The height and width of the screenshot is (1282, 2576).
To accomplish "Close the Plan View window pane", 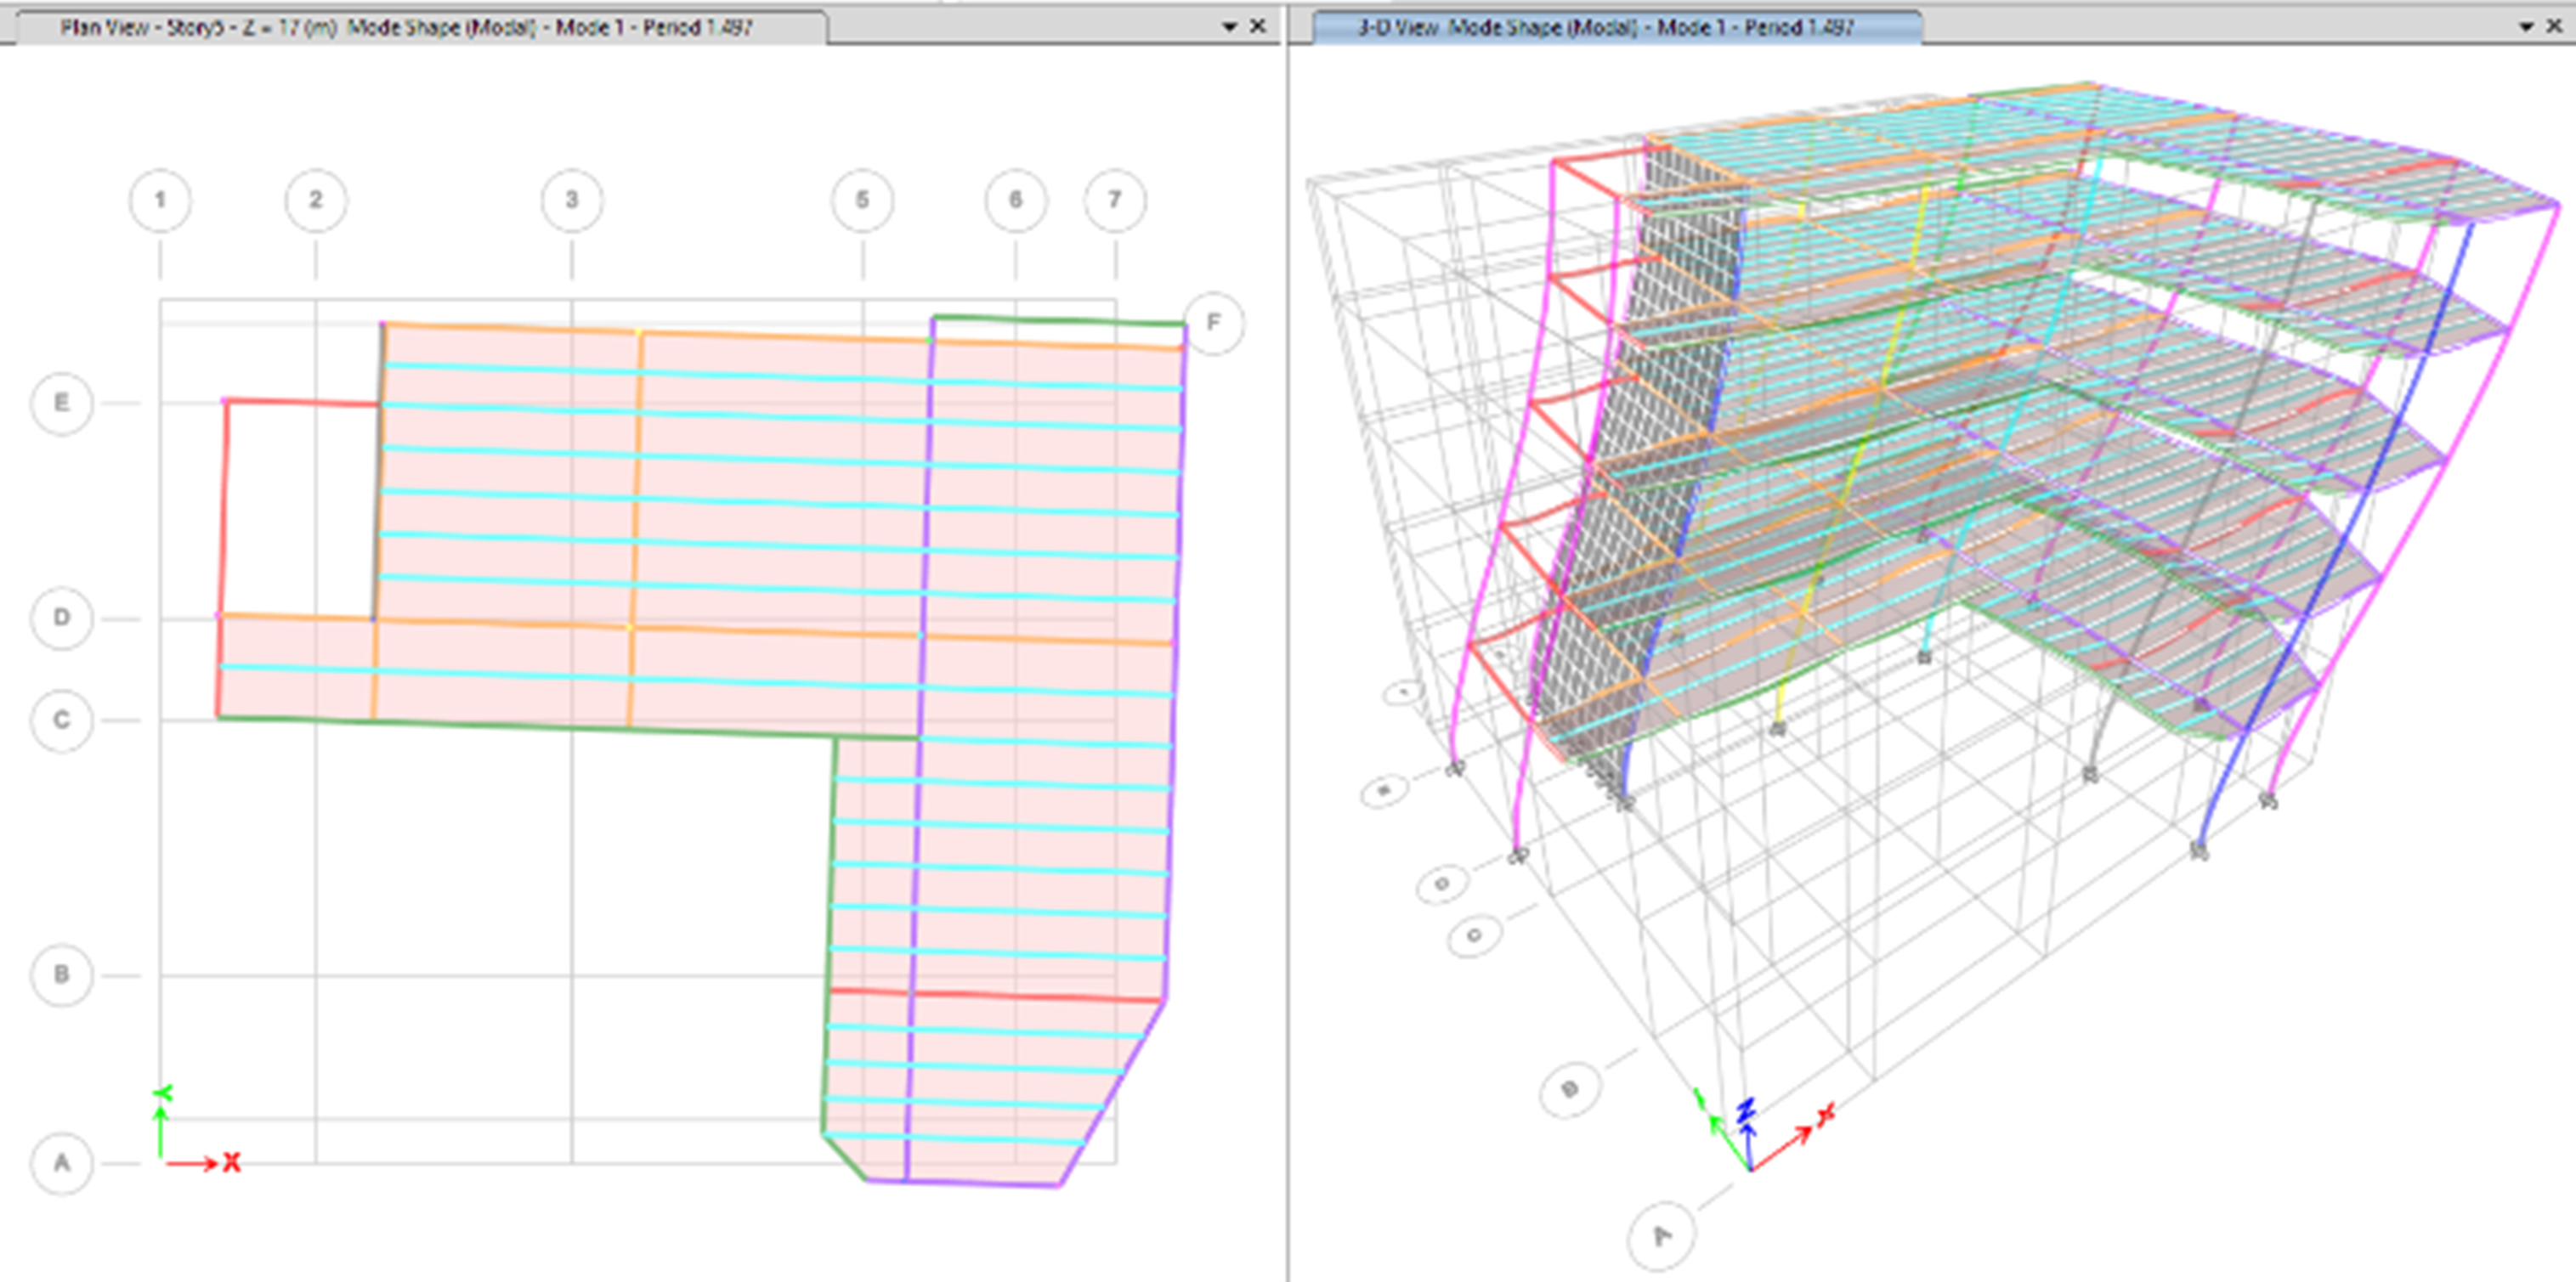I will (1258, 27).
